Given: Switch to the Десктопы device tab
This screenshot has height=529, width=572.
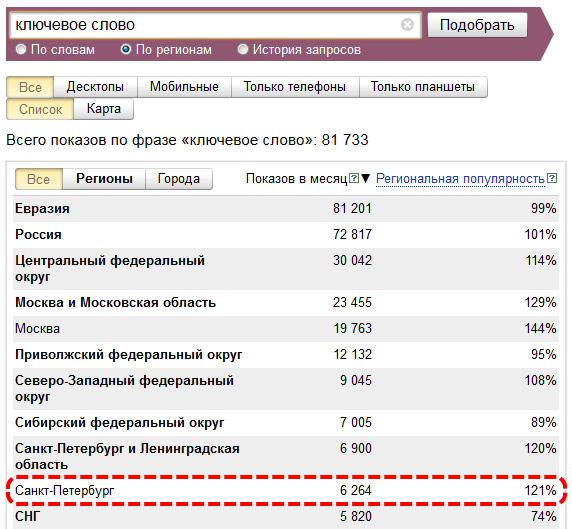Looking at the screenshot, I should click(95, 87).
